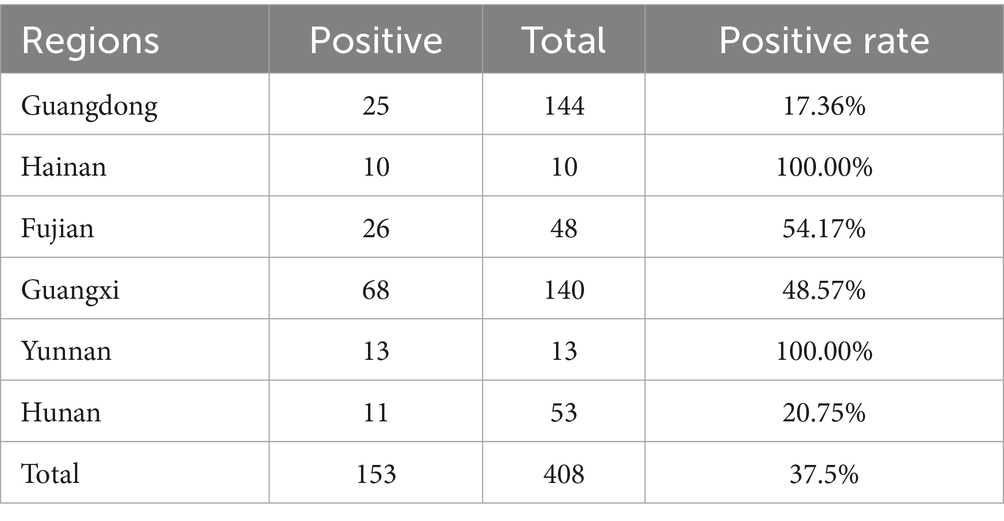Click the Guangxi total value 140
Viewport: 1004px width, 521px height.
click(563, 290)
